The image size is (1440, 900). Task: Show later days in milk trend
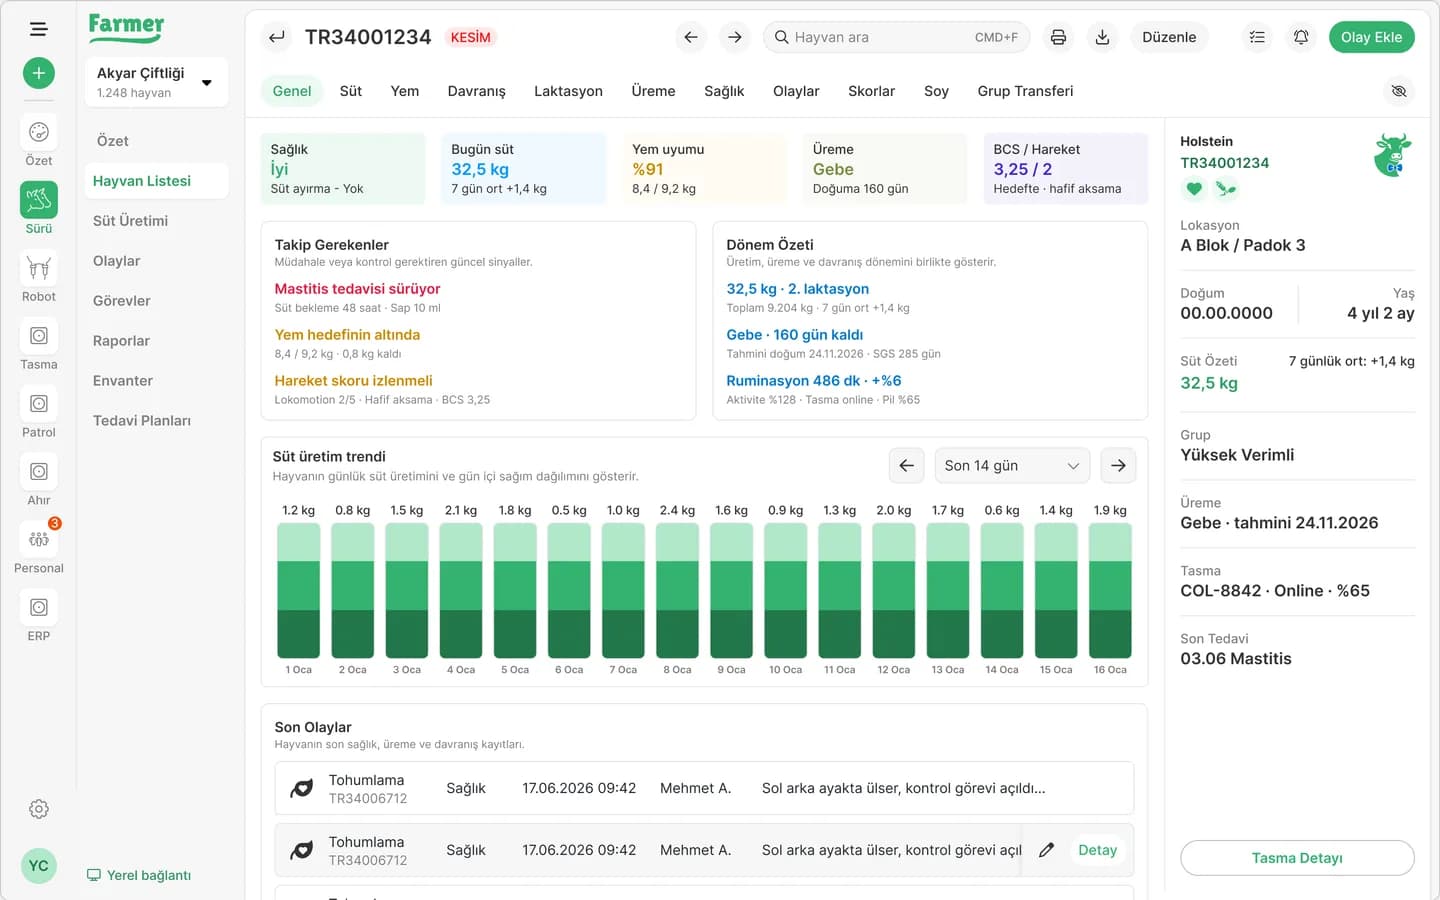coord(1118,465)
